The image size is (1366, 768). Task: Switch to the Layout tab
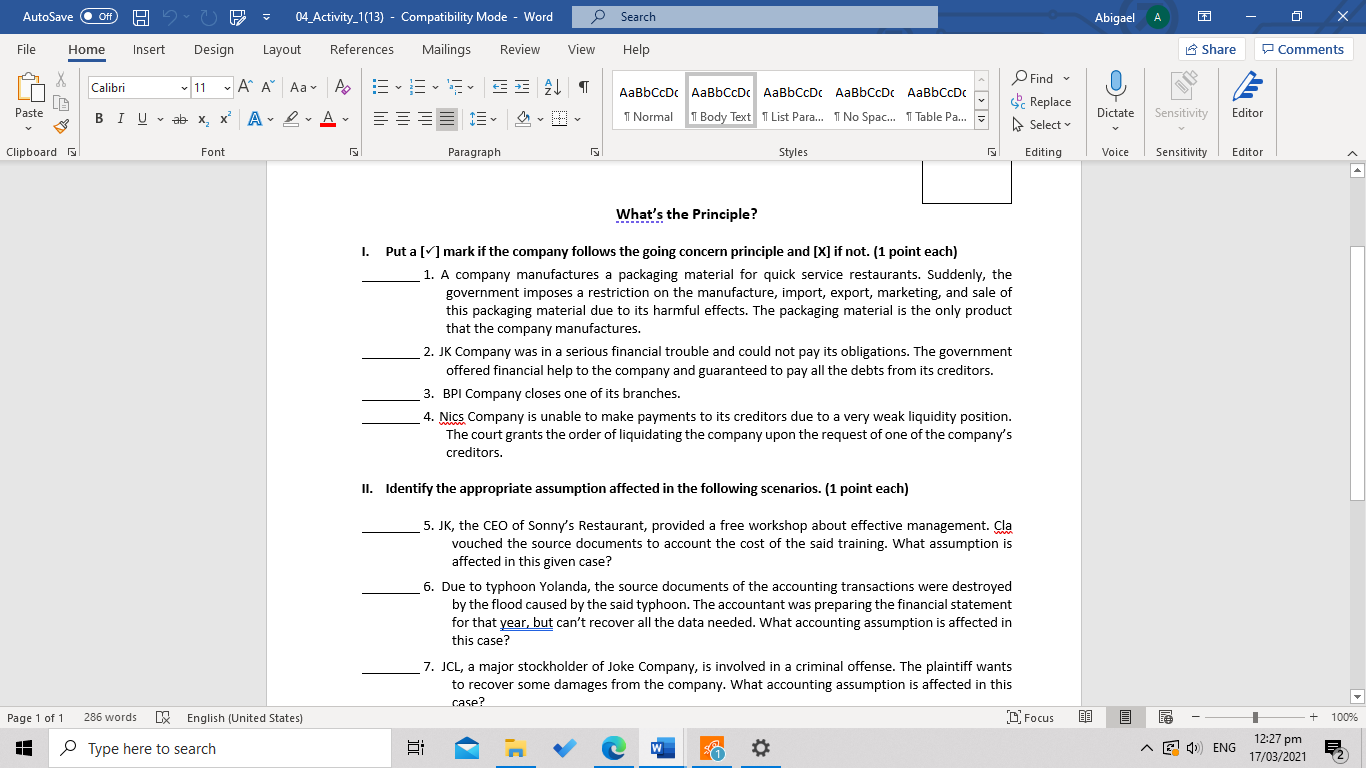(x=282, y=49)
